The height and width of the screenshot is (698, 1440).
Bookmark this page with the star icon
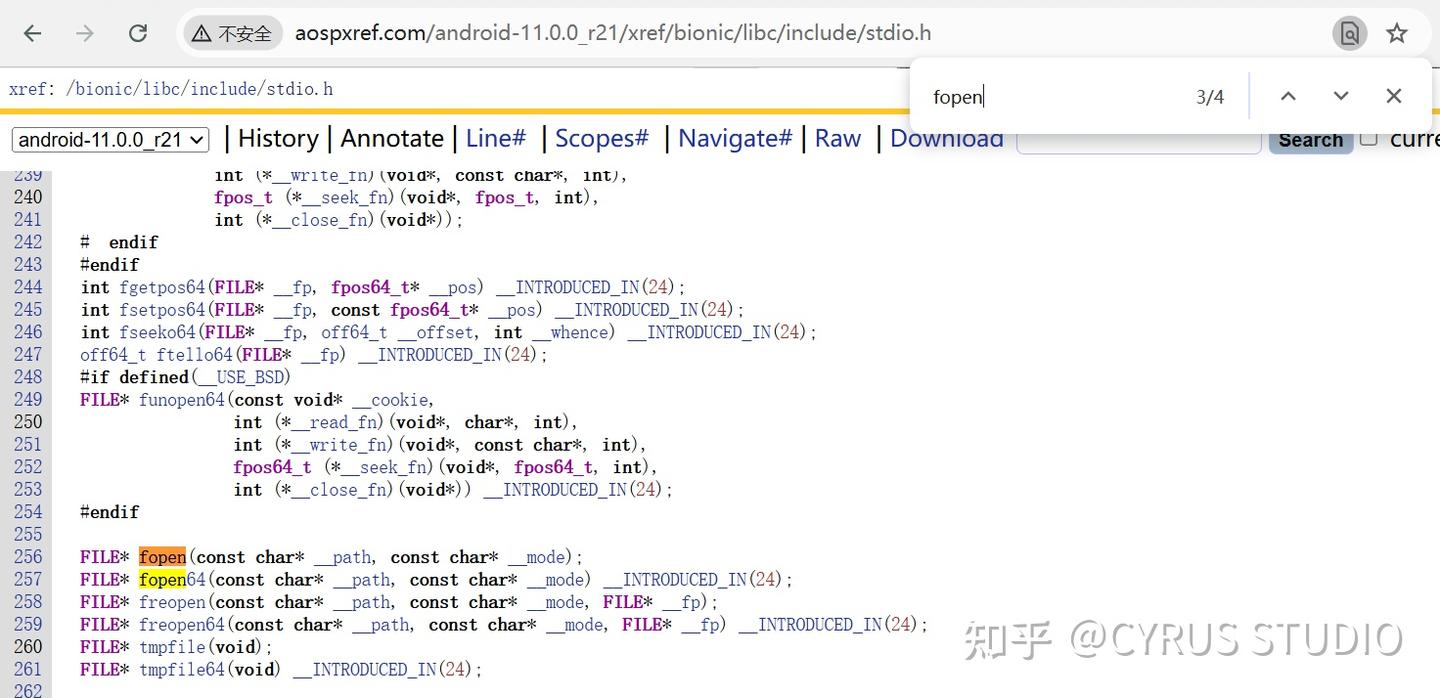pyautogui.click(x=1397, y=33)
